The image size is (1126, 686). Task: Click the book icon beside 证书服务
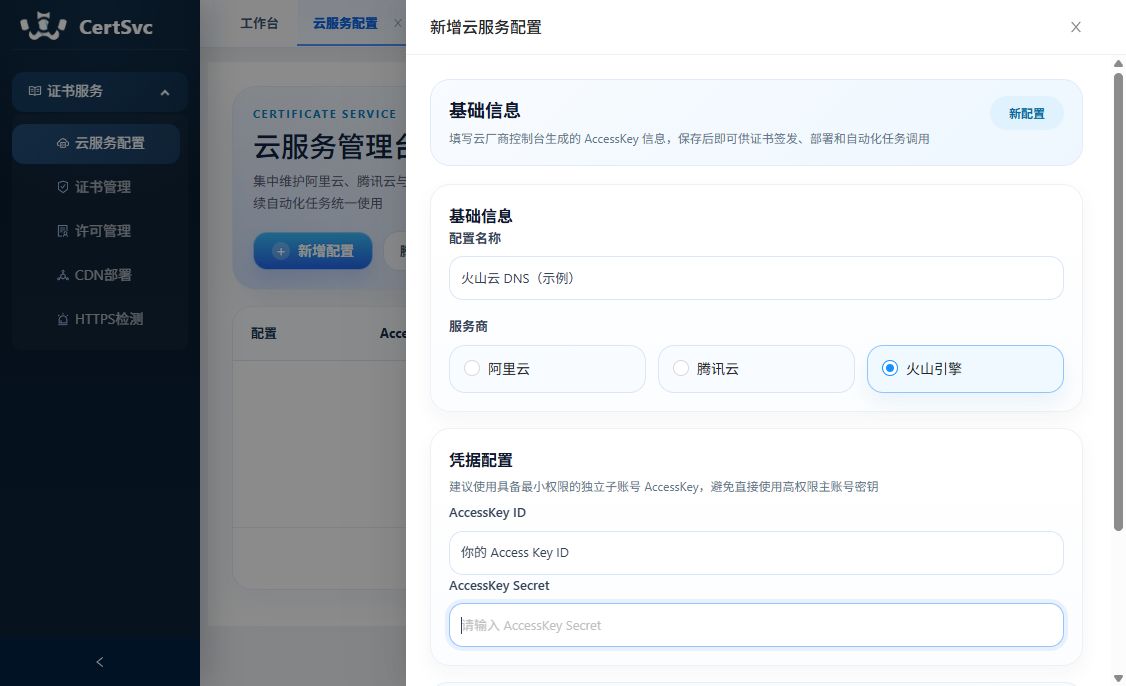pos(34,91)
